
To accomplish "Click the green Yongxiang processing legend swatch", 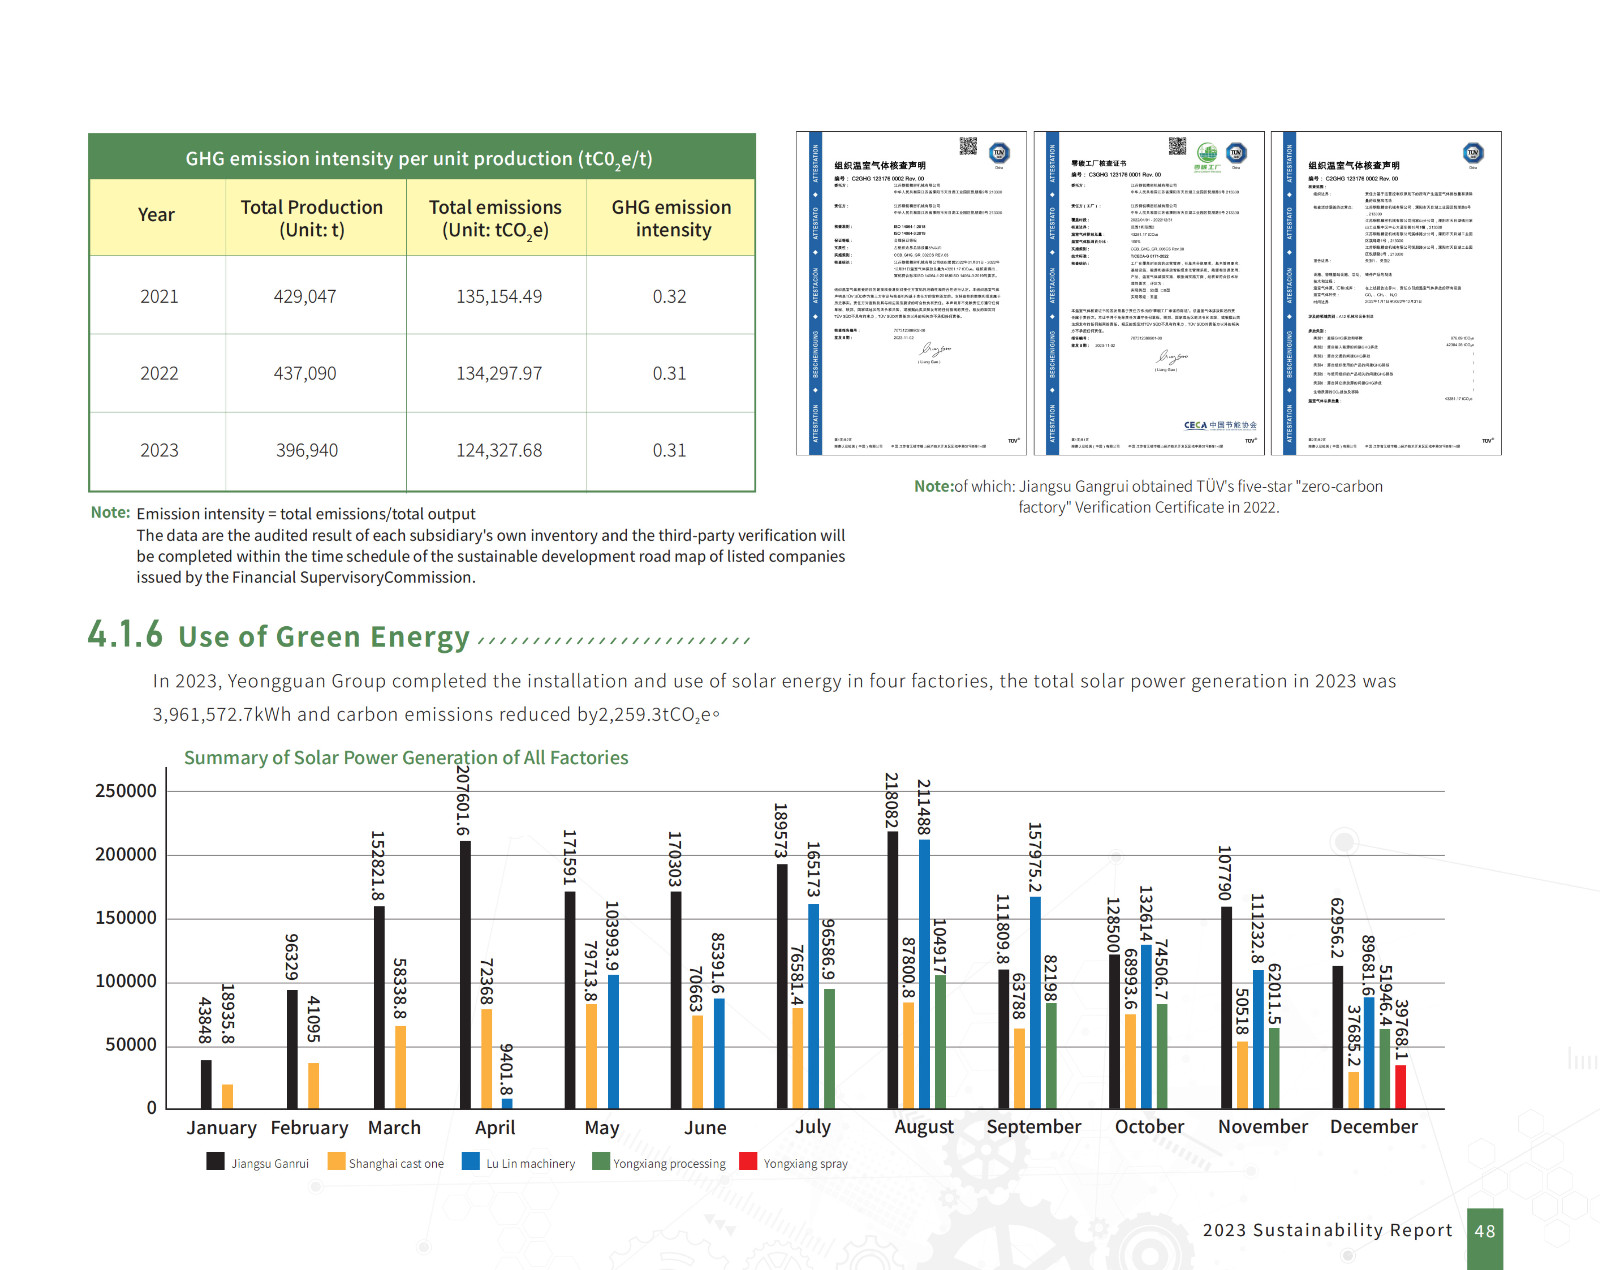I will click(x=600, y=1161).
